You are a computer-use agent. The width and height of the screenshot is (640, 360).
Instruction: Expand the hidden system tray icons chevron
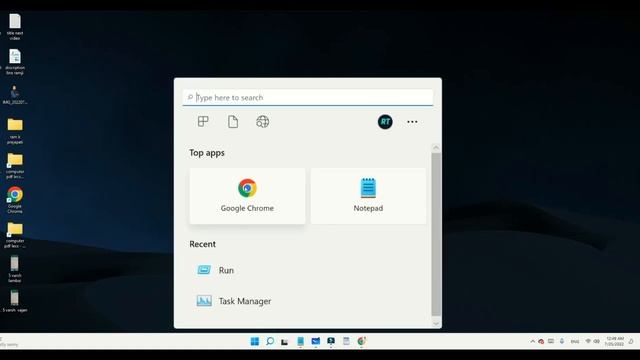click(533, 341)
